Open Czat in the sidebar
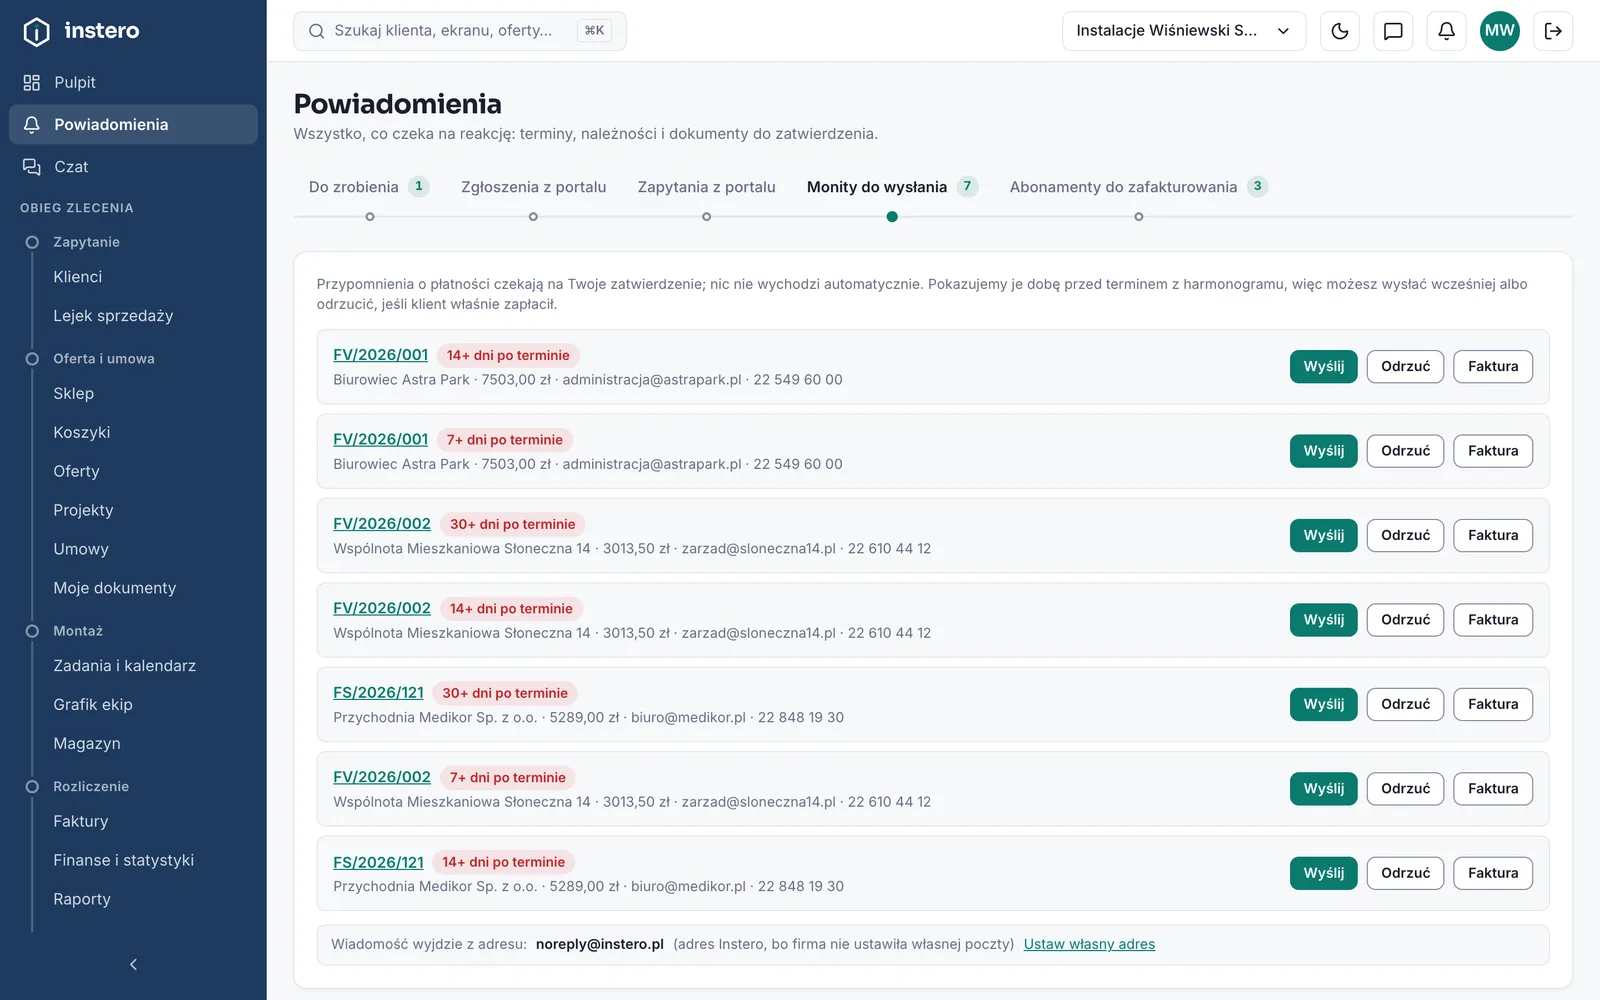The image size is (1600, 1000). (x=133, y=166)
